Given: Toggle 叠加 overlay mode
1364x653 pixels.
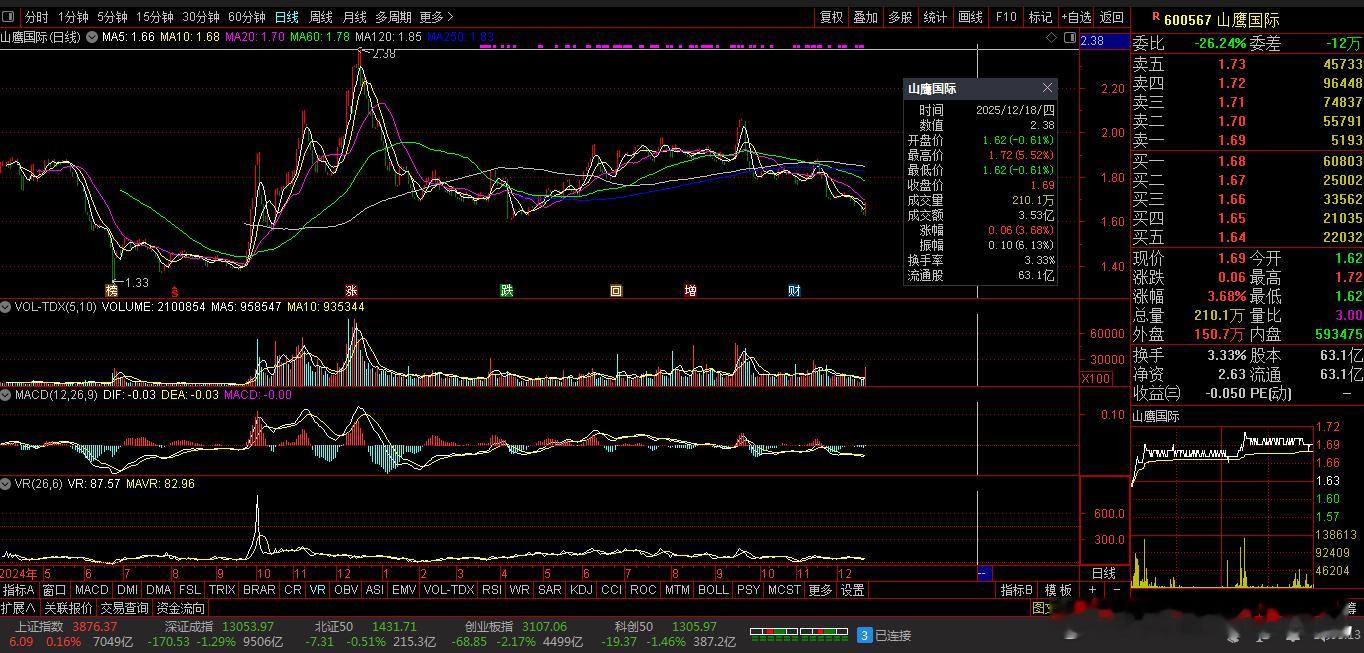Looking at the screenshot, I should pos(865,17).
